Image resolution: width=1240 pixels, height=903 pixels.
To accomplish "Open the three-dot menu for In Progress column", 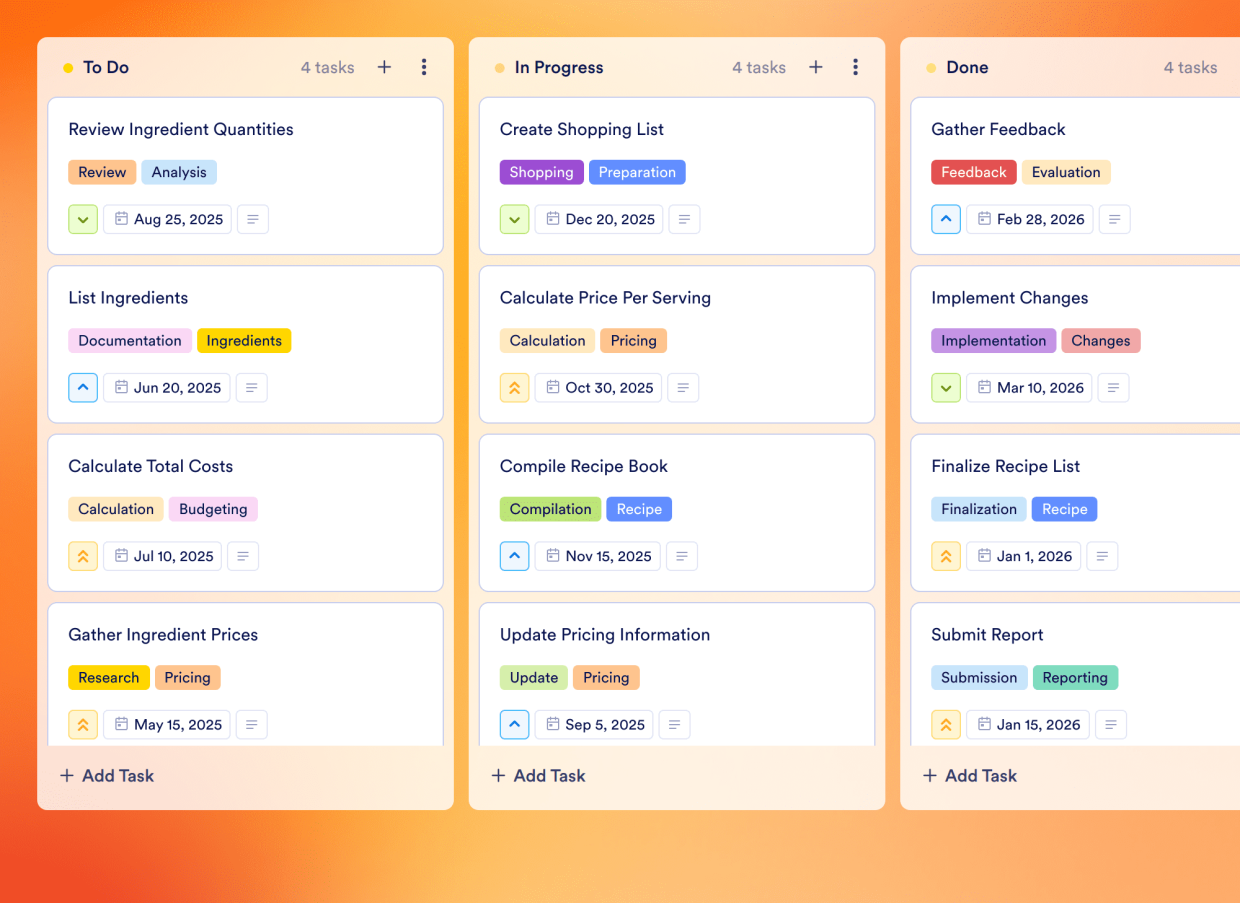I will [x=856, y=67].
